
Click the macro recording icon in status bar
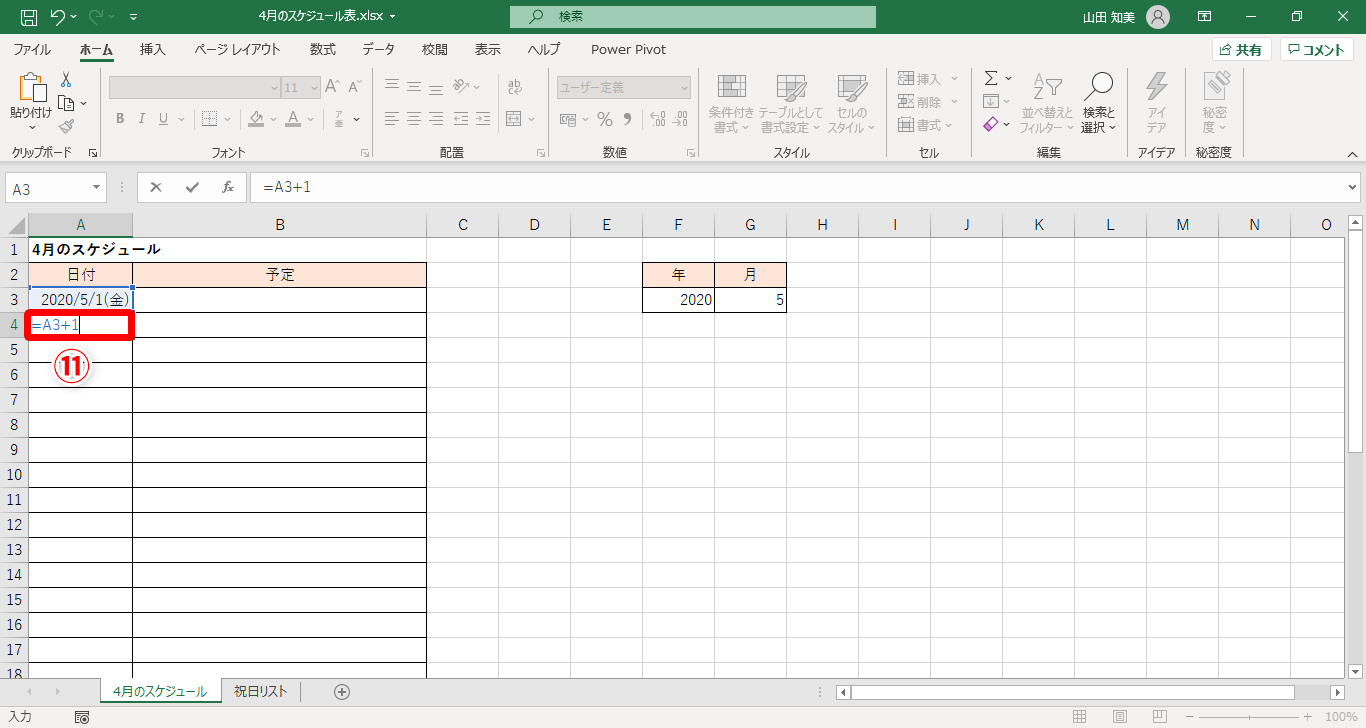(x=82, y=717)
